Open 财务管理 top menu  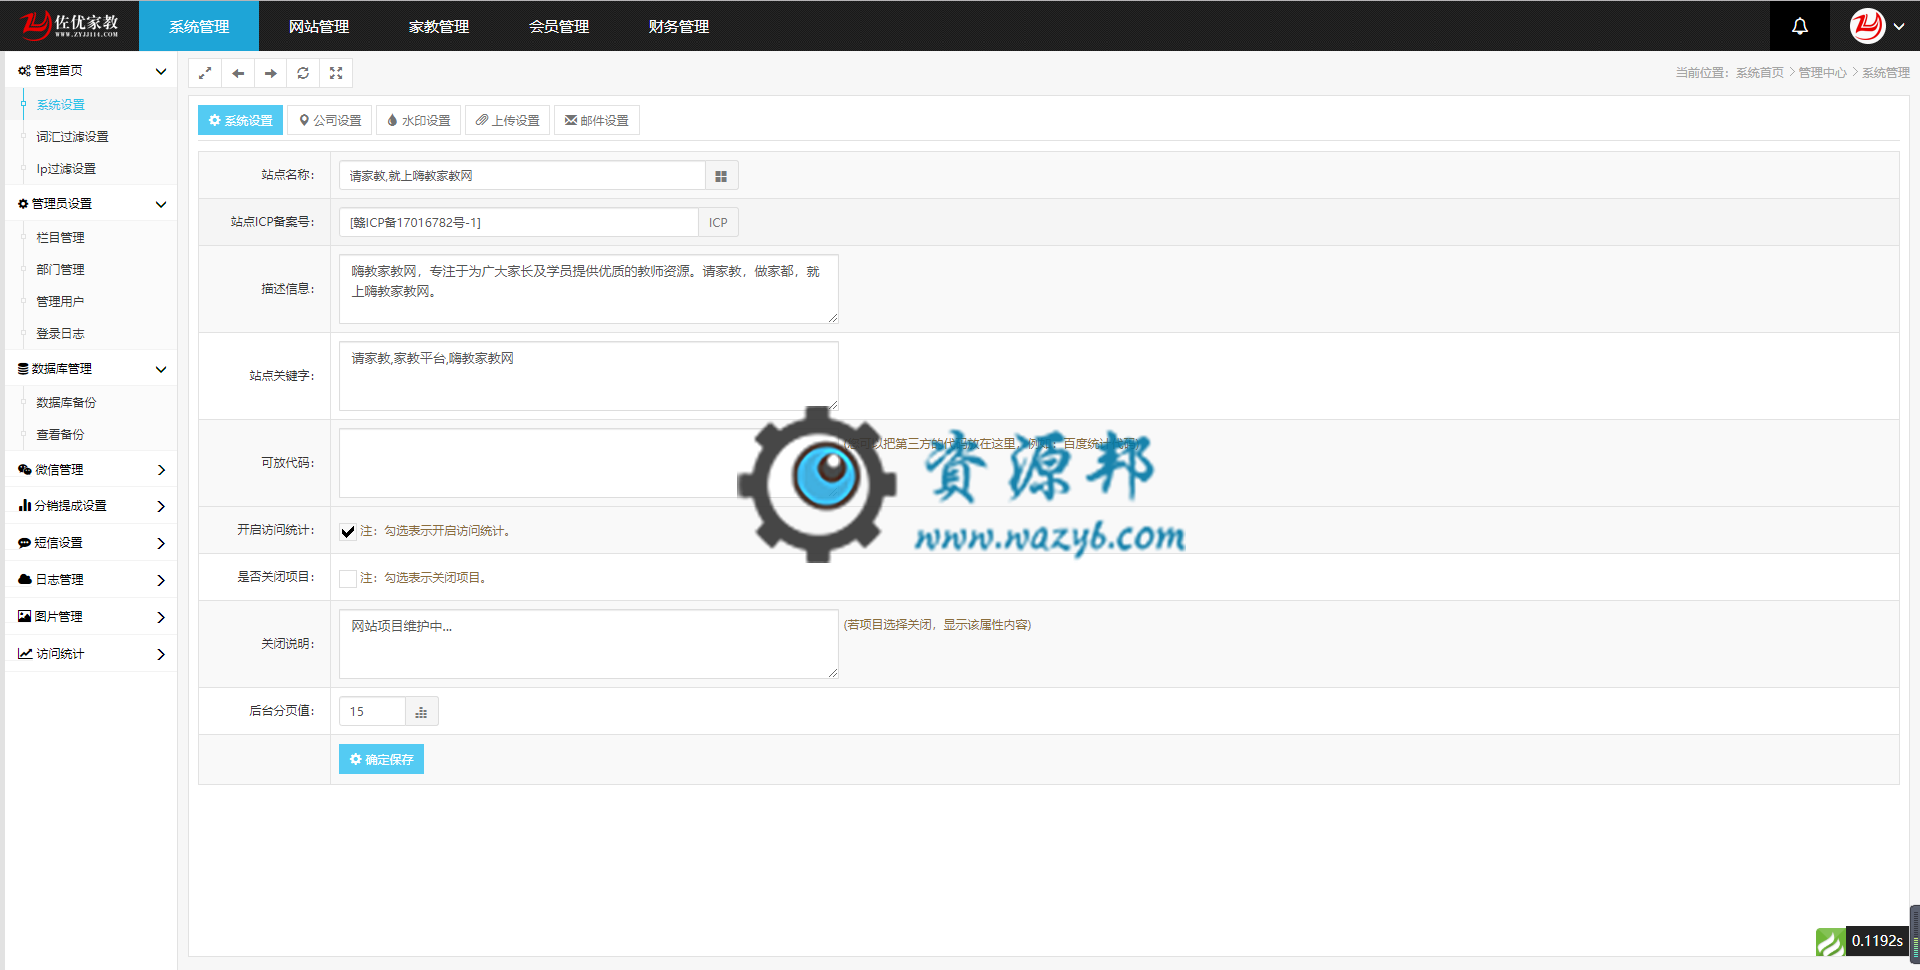[x=679, y=26]
